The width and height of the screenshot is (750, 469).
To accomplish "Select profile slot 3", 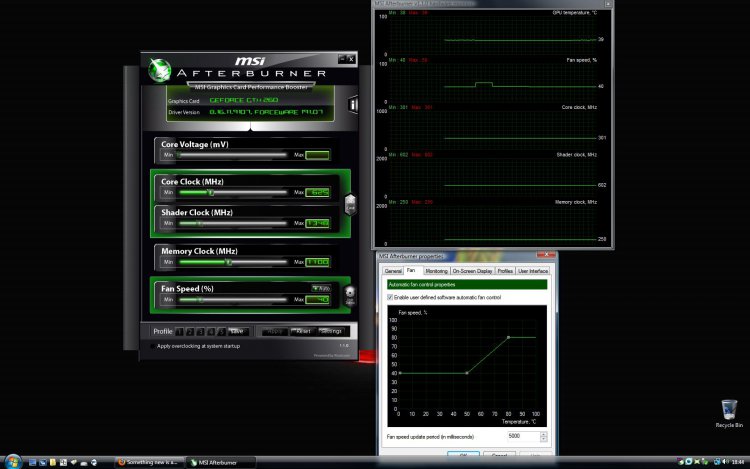I will click(200, 331).
